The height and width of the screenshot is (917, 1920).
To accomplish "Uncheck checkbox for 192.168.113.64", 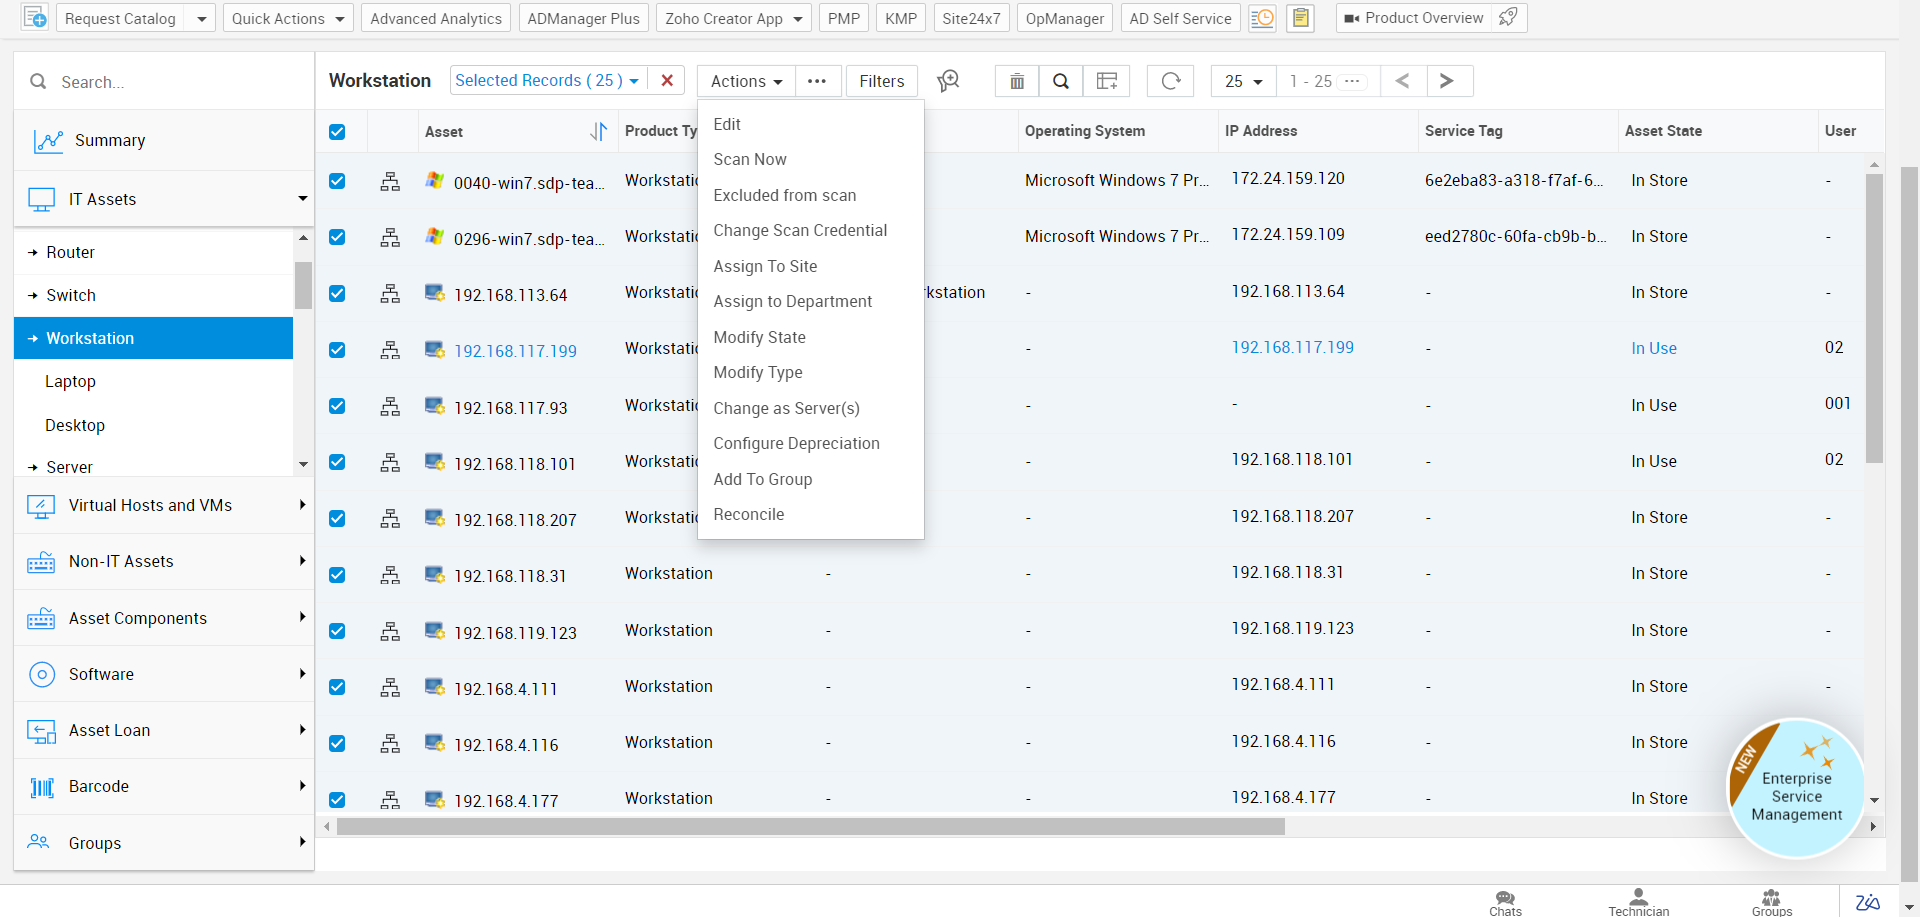I will click(x=337, y=294).
